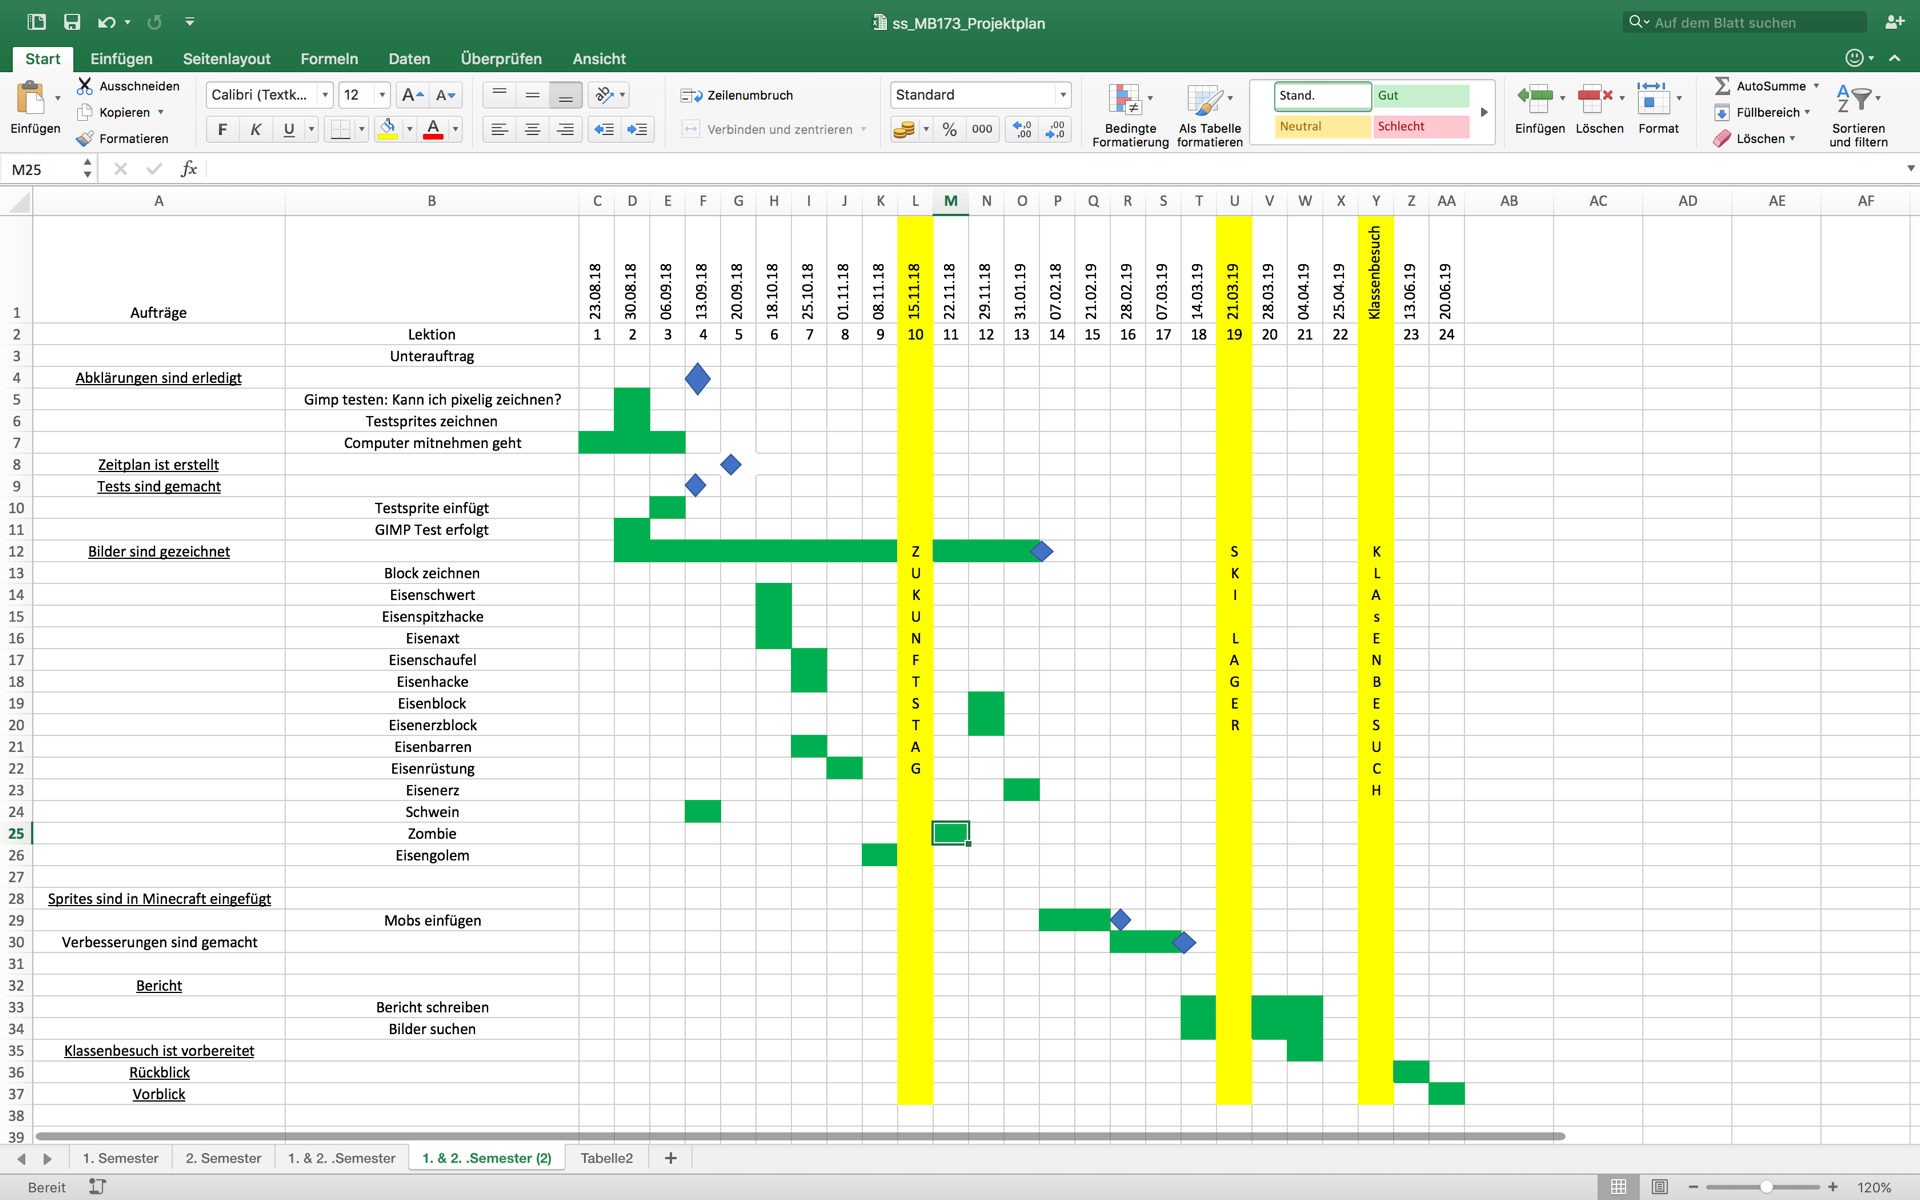Align text right icon
Screen dimensions: 1920x1200
pyautogui.click(x=565, y=129)
